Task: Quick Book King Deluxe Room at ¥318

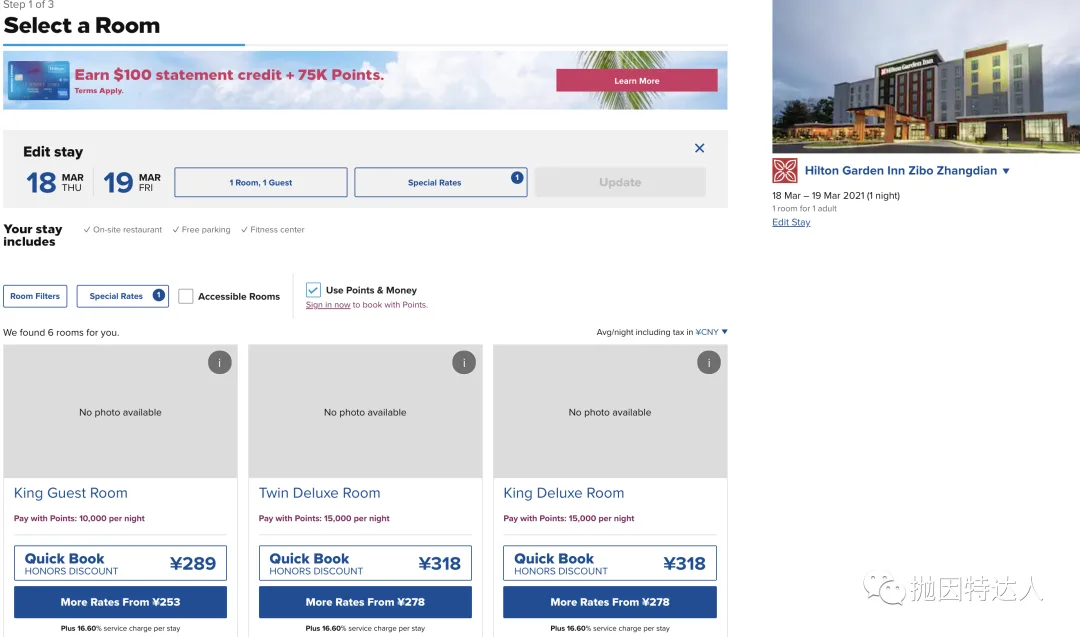Action: tap(610, 563)
